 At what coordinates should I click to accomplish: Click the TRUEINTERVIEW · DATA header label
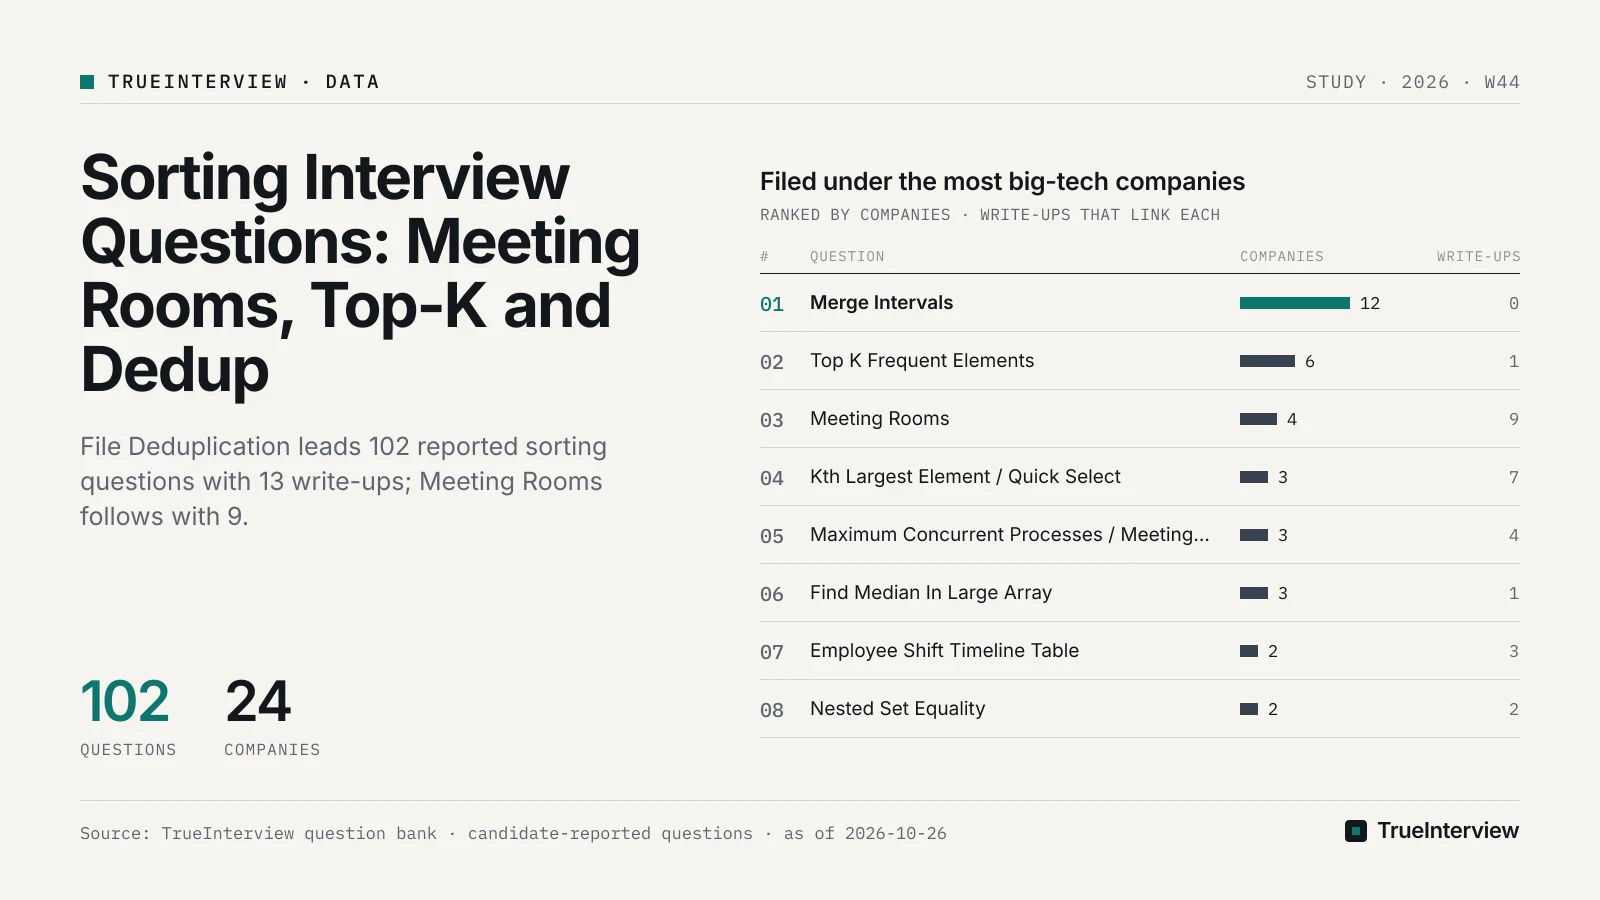pyautogui.click(x=244, y=82)
